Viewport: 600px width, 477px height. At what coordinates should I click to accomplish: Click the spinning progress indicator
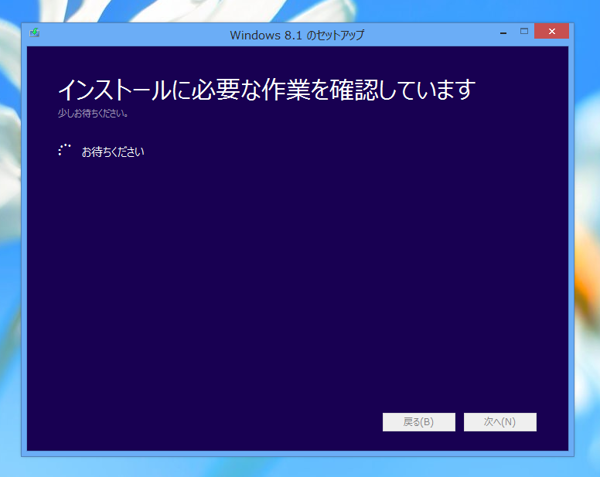tap(64, 150)
